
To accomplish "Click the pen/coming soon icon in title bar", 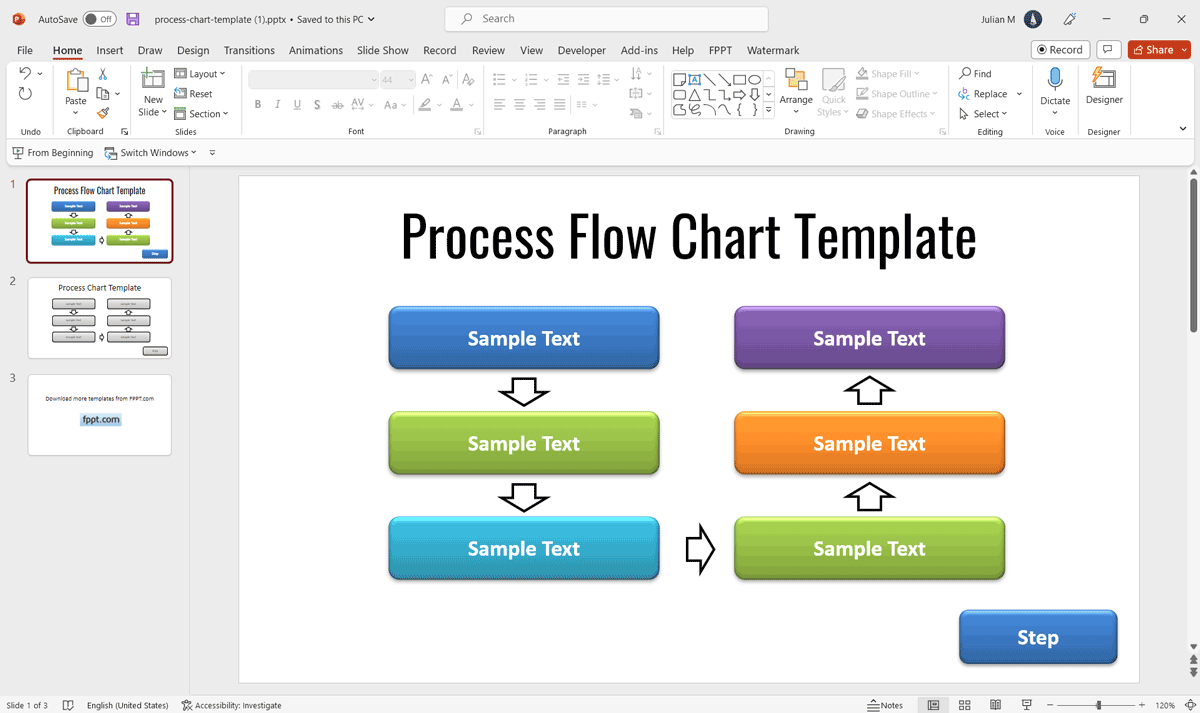I will [x=1069, y=19].
